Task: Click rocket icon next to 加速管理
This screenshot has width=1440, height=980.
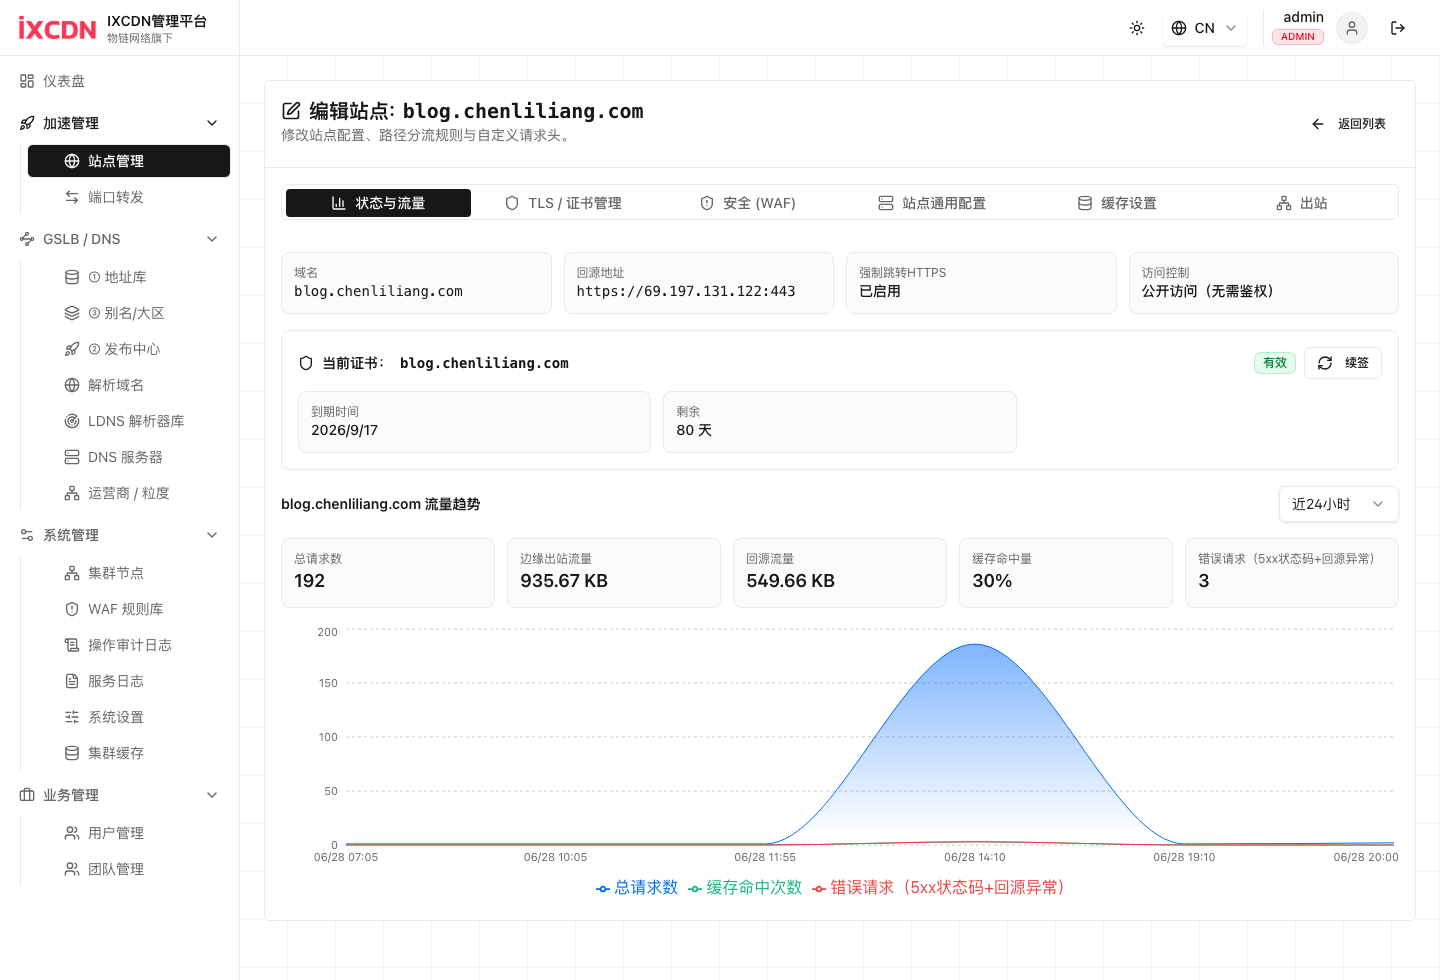Action: pos(27,123)
